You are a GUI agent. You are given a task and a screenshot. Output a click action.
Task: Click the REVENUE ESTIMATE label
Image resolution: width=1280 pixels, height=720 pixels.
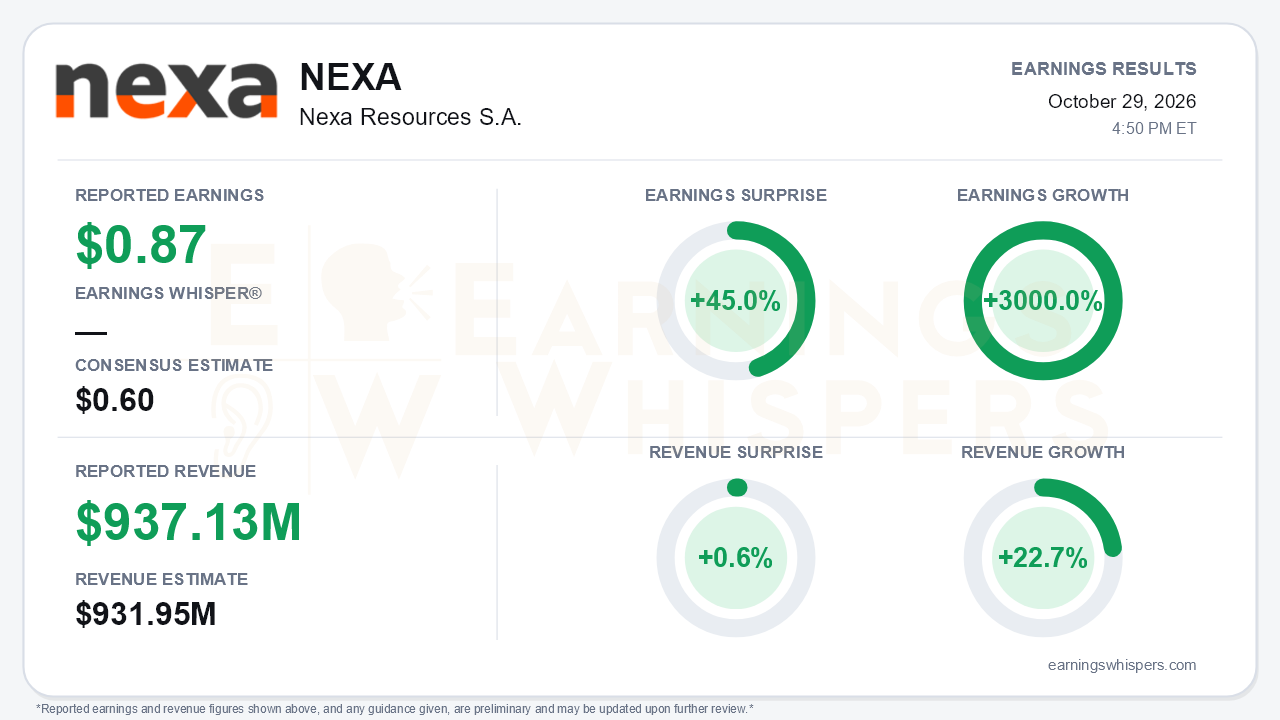tap(162, 579)
